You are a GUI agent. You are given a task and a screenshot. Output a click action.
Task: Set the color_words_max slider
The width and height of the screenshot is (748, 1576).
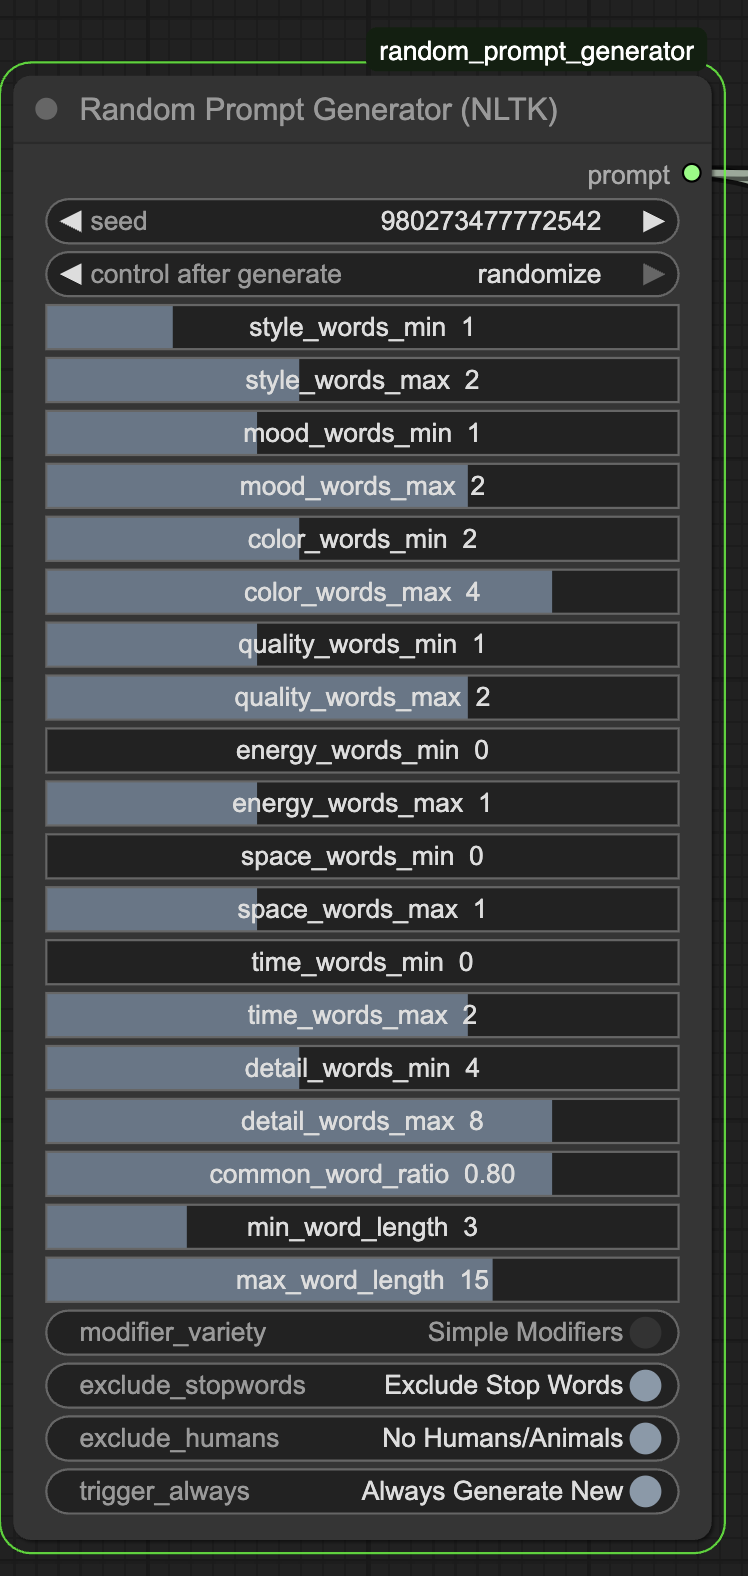pyautogui.click(x=362, y=592)
